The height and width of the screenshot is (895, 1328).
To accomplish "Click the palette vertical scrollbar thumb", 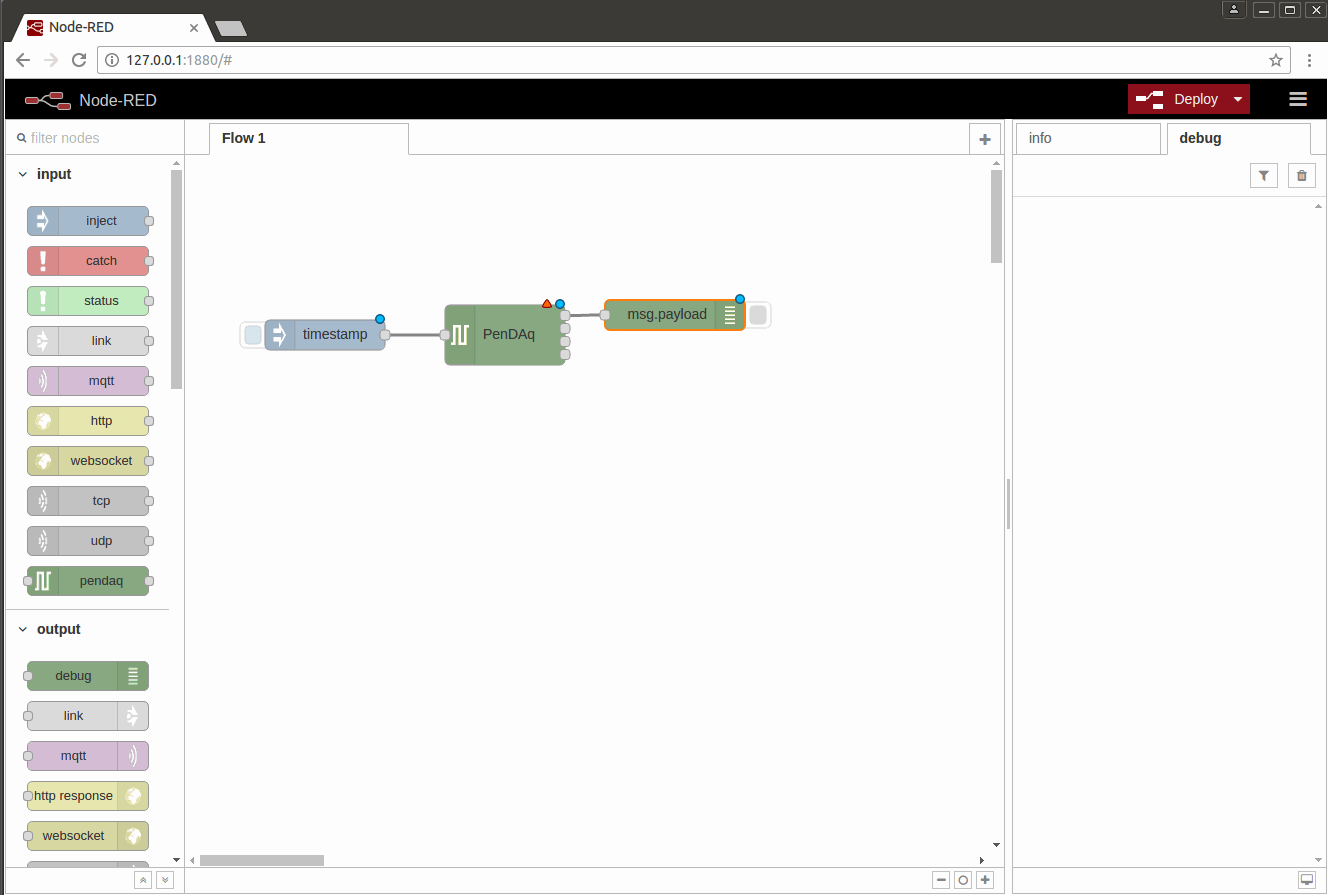I will 176,279.
